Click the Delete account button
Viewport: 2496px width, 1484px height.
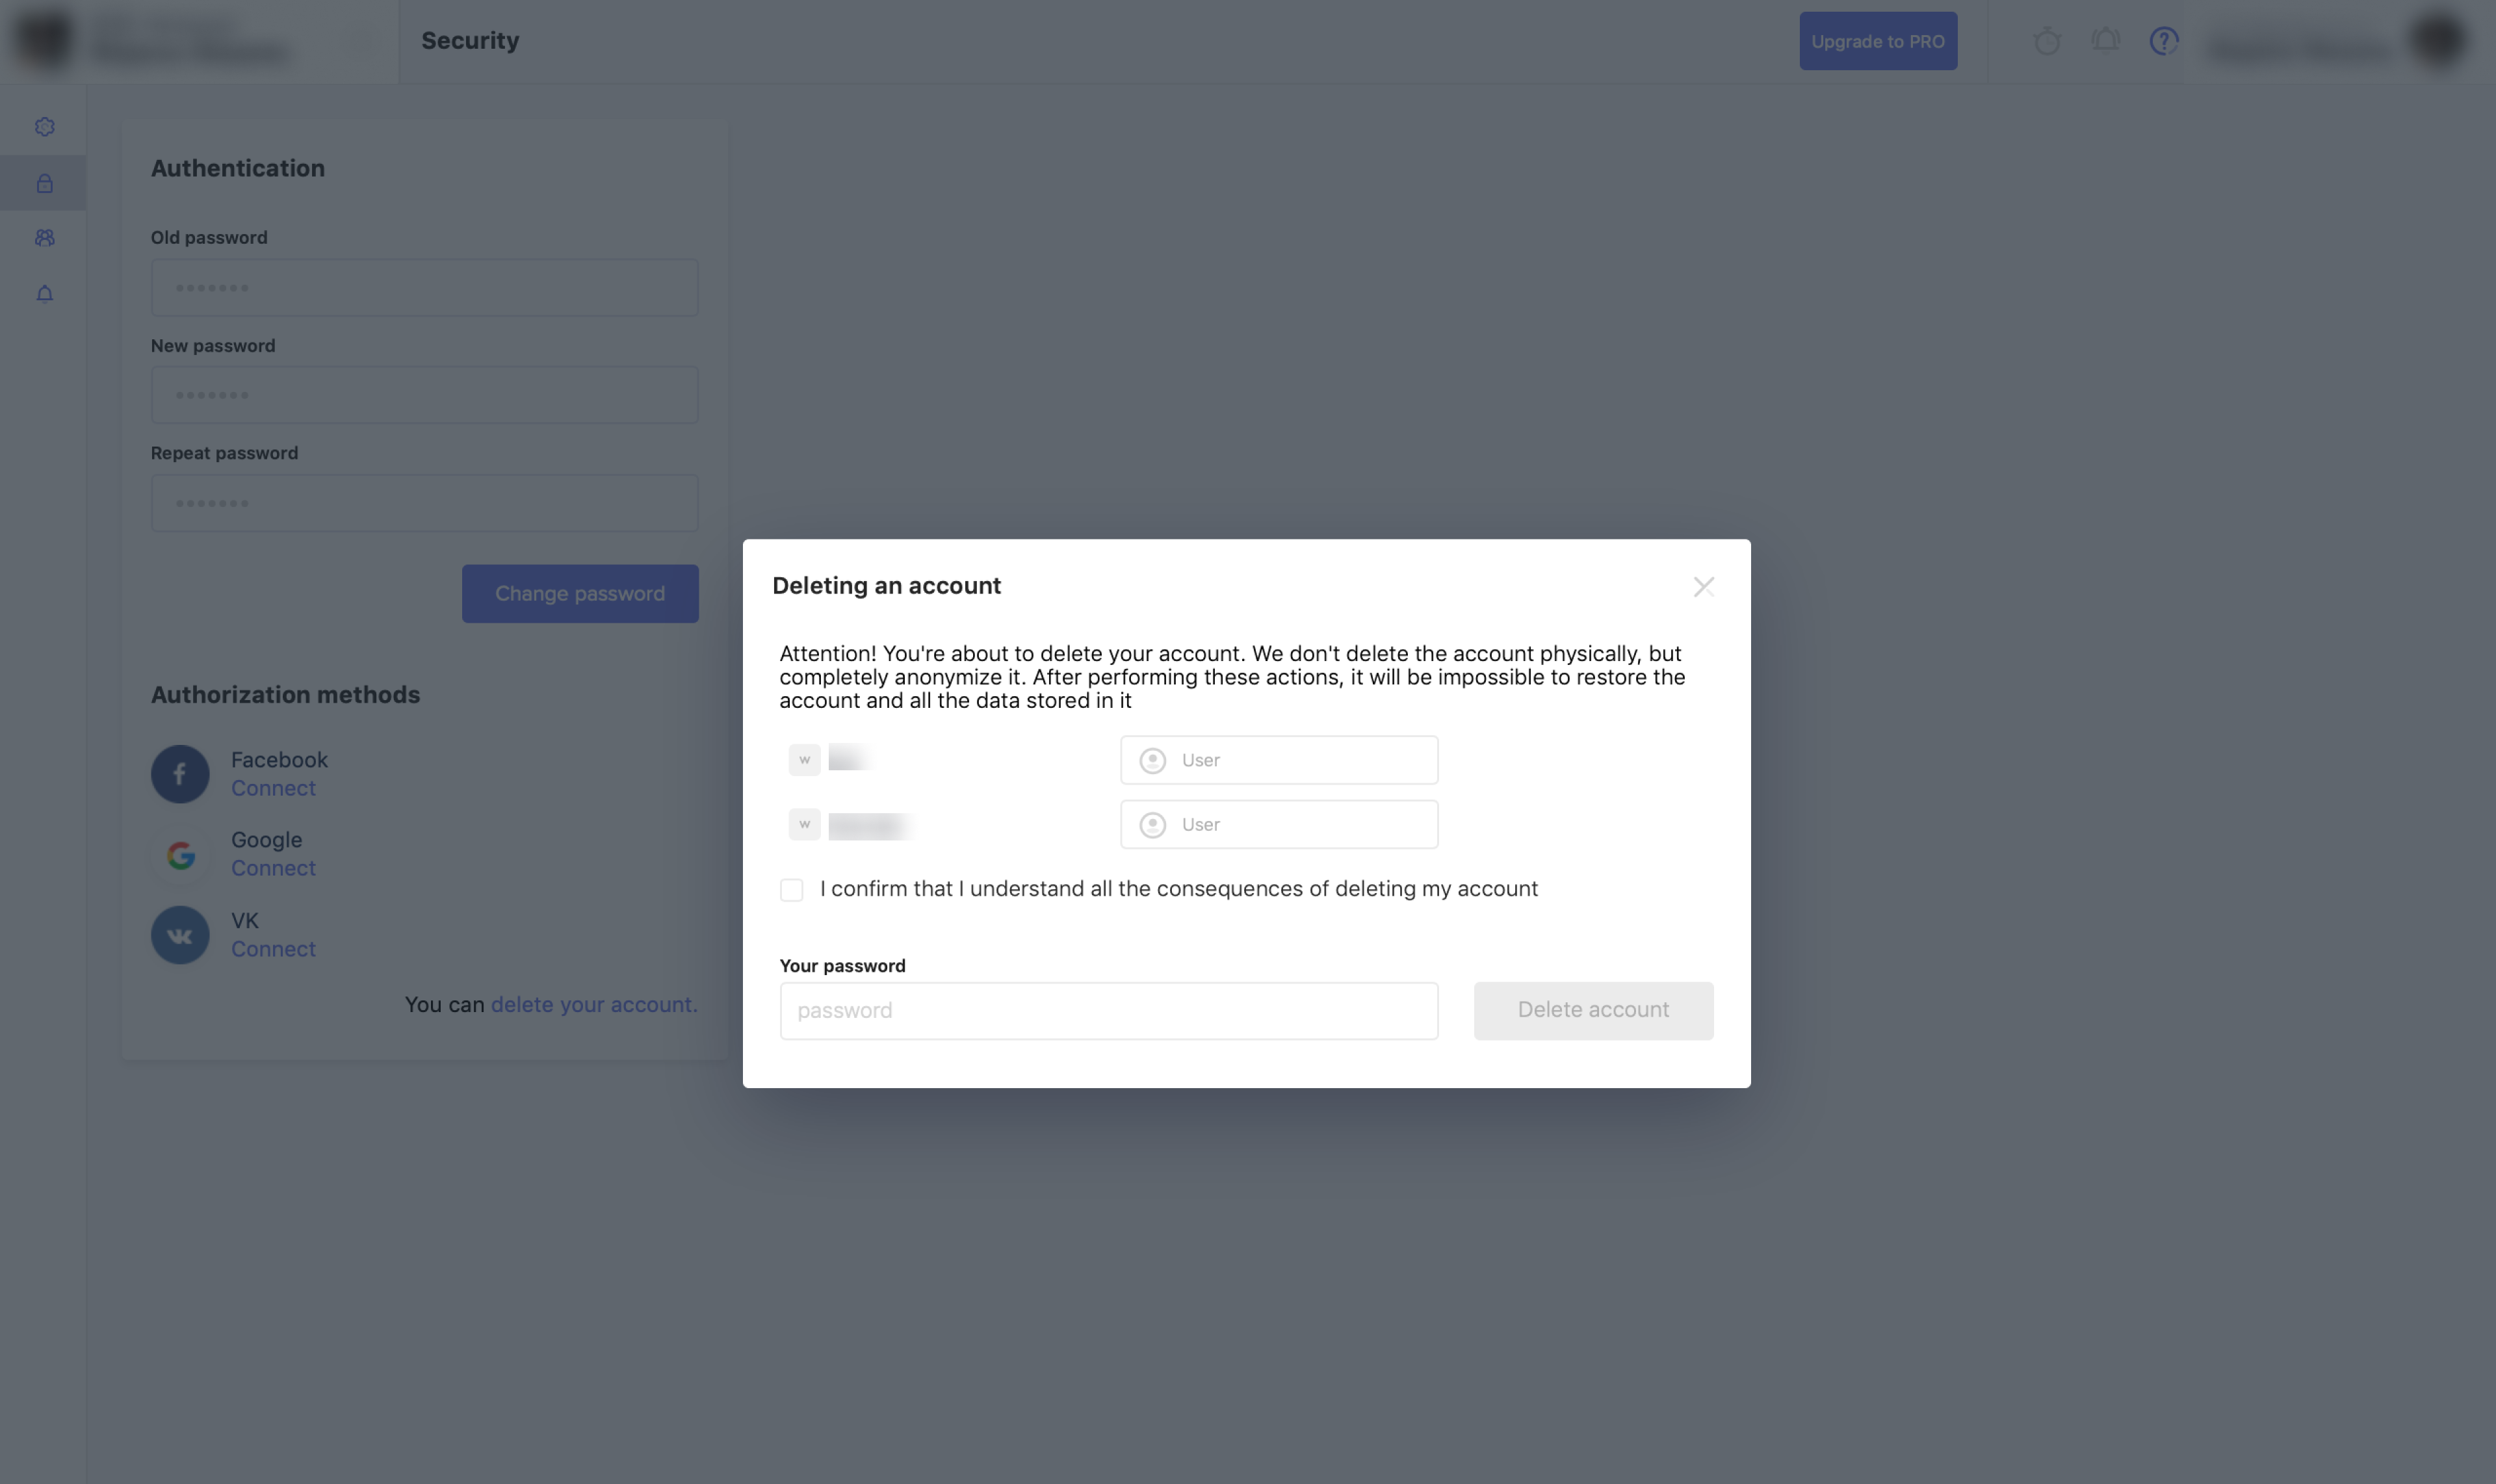pos(1593,1010)
